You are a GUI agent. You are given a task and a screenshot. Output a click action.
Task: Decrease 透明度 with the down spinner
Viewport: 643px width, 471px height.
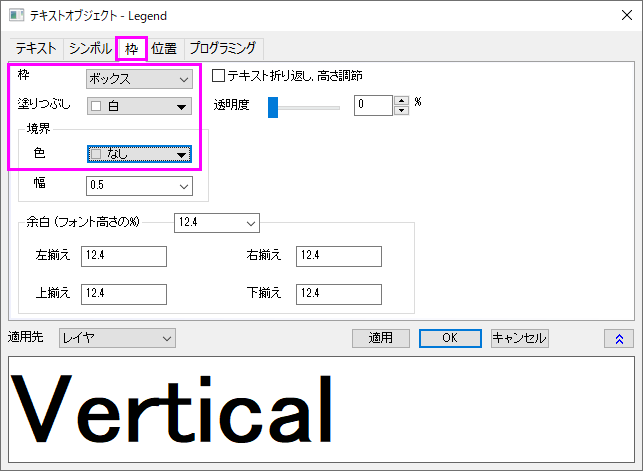pos(401,110)
